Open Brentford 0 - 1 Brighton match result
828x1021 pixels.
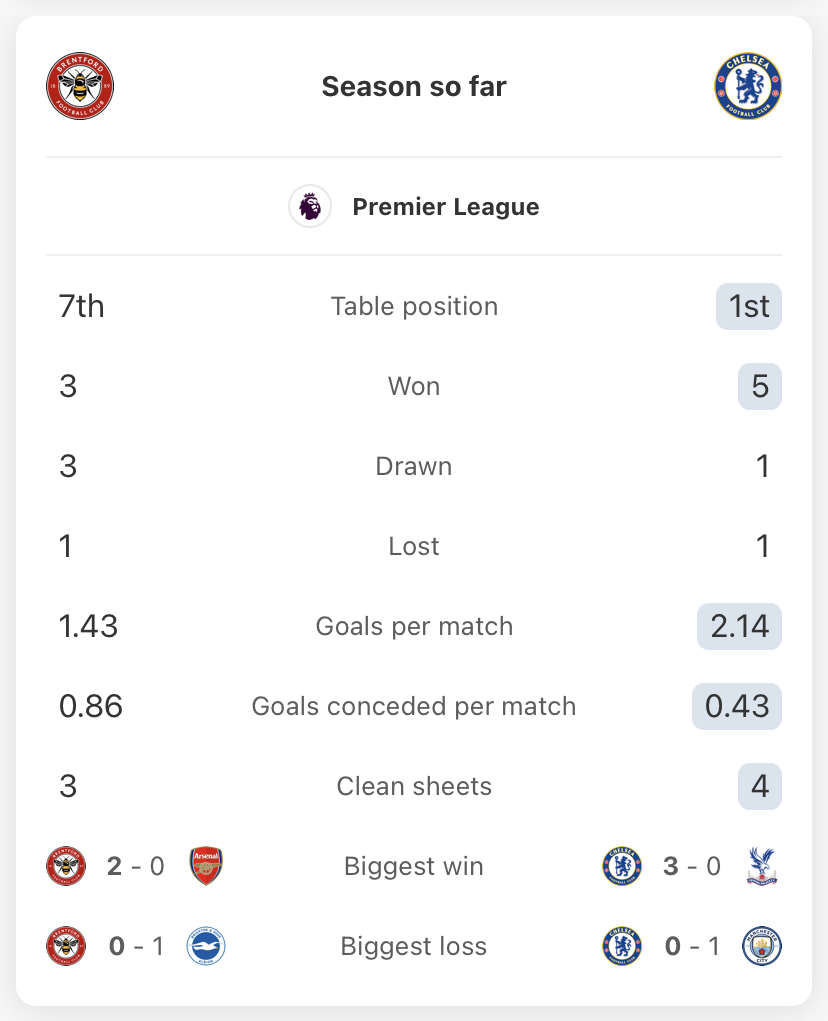[x=135, y=946]
